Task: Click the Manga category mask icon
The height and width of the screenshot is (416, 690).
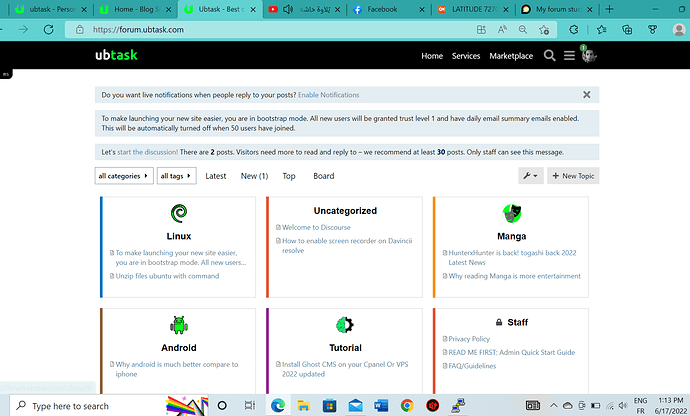Action: pos(511,214)
